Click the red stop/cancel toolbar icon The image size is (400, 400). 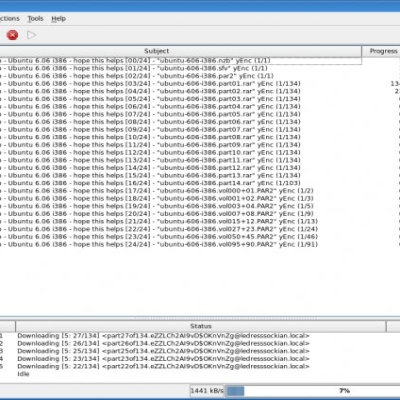[12, 35]
